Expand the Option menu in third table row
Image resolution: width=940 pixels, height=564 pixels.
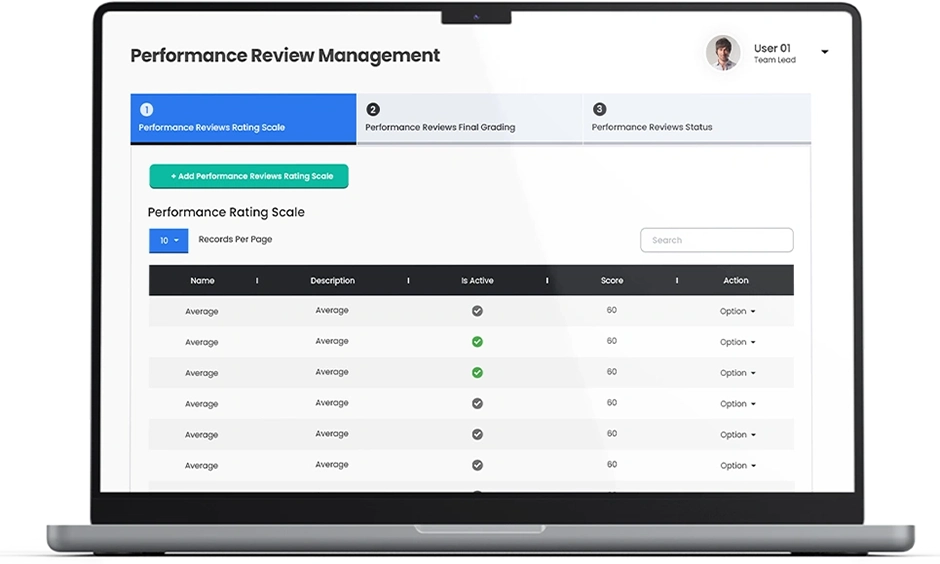tap(737, 373)
